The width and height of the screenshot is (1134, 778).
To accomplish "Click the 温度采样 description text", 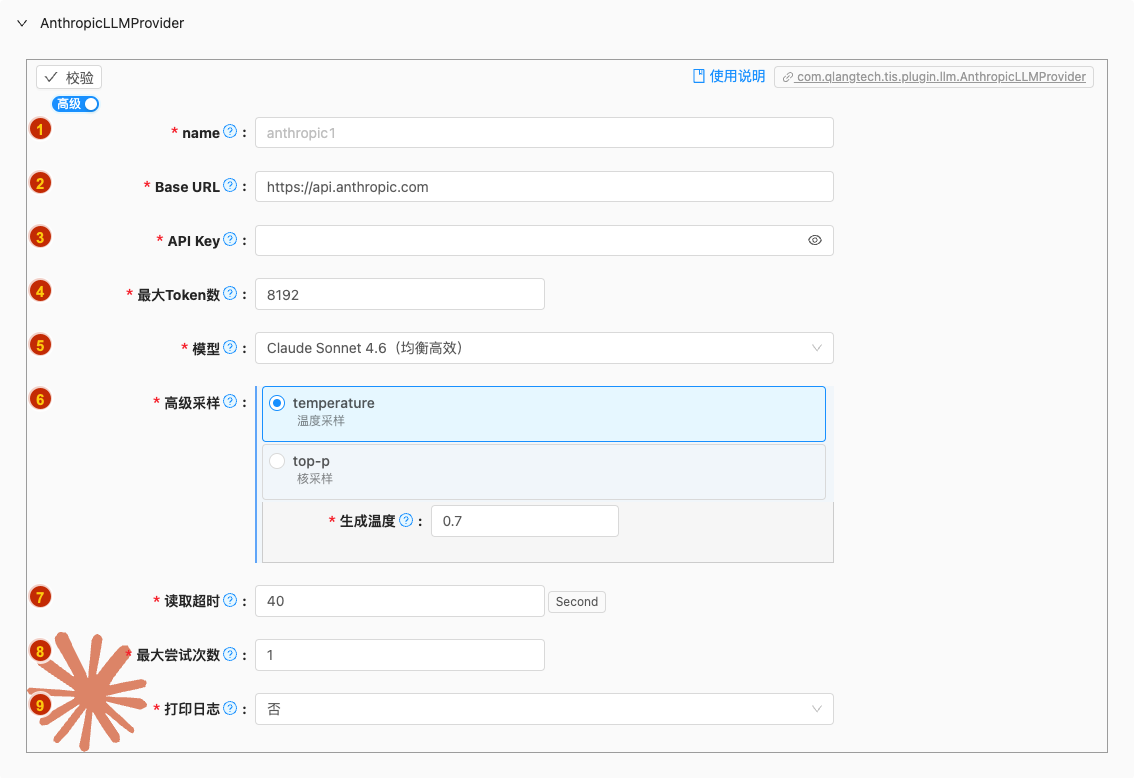I will click(x=320, y=421).
